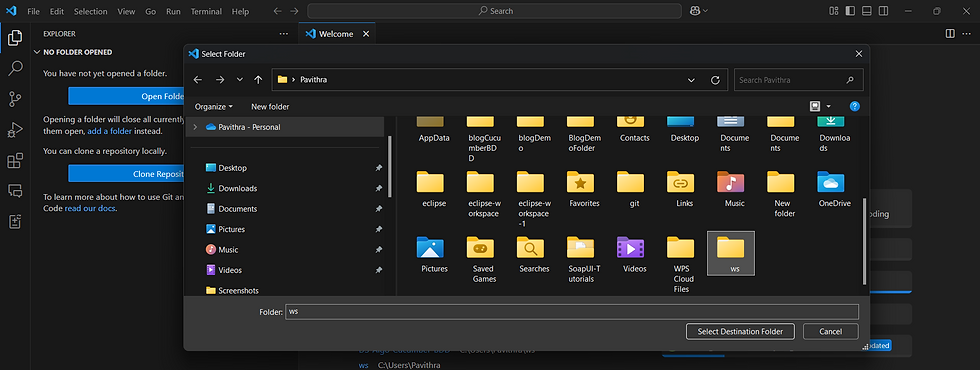Open the Copilot dropdown chevron
The height and width of the screenshot is (370, 980).
[706, 11]
